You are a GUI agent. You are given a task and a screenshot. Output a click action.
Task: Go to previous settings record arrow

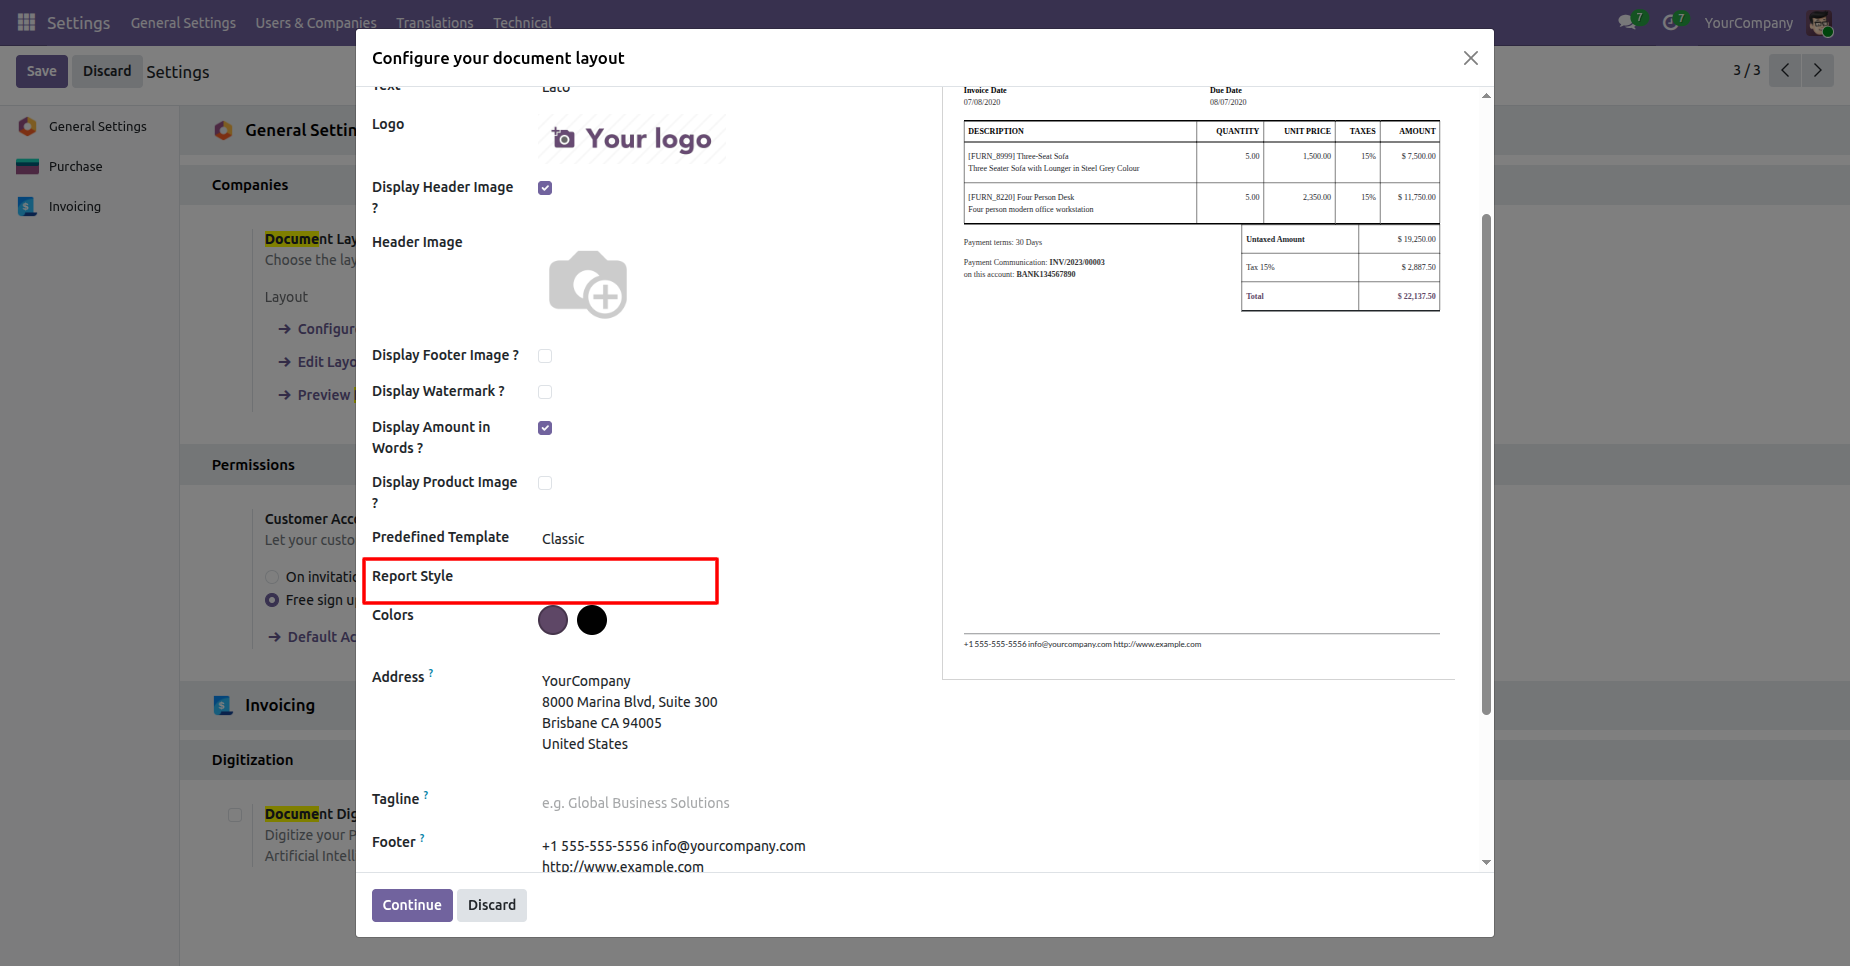1785,70
